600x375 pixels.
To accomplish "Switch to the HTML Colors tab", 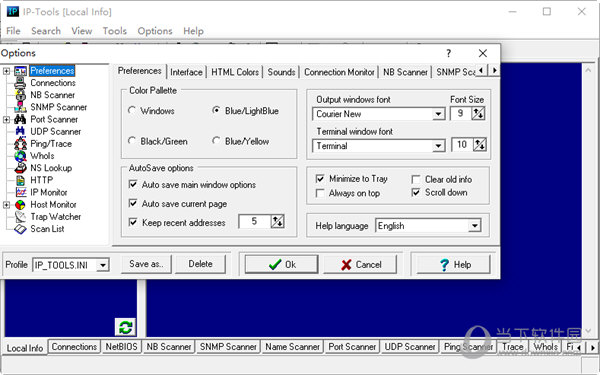I will click(235, 72).
